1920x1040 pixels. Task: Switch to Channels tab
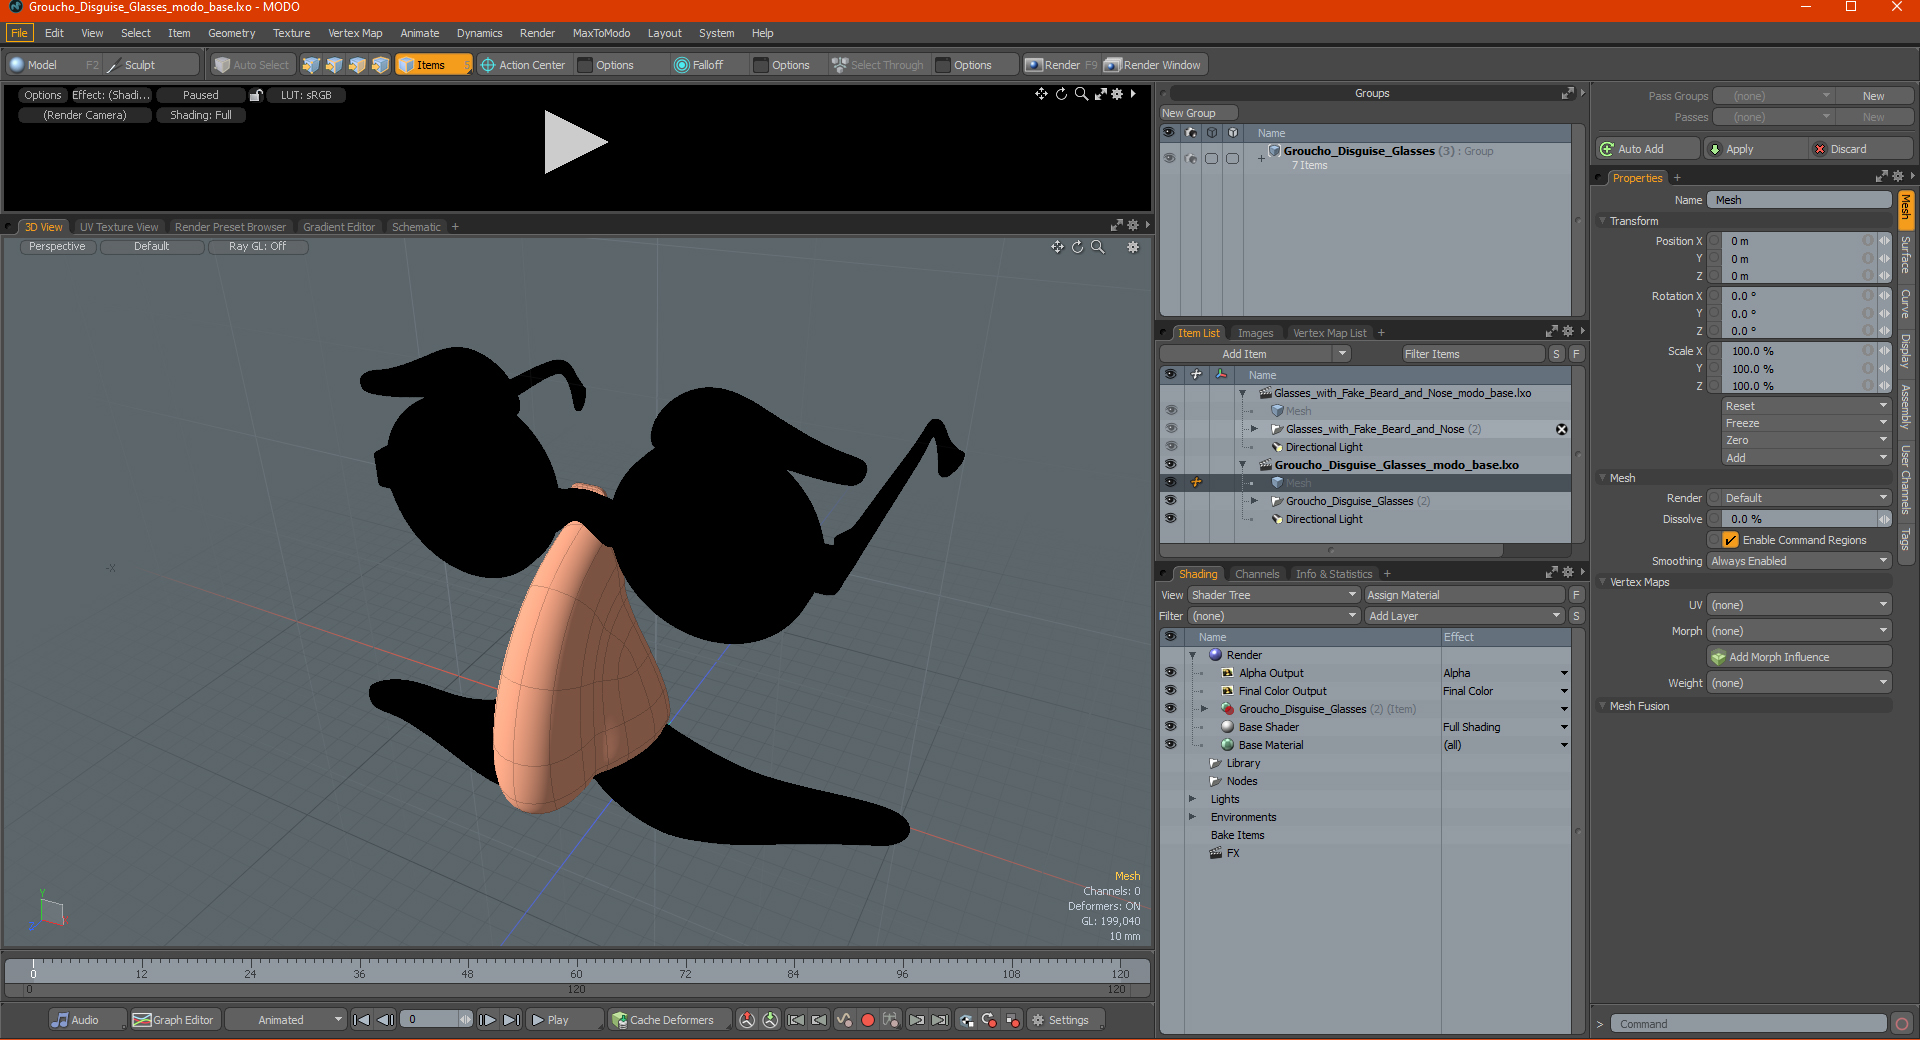(1257, 574)
